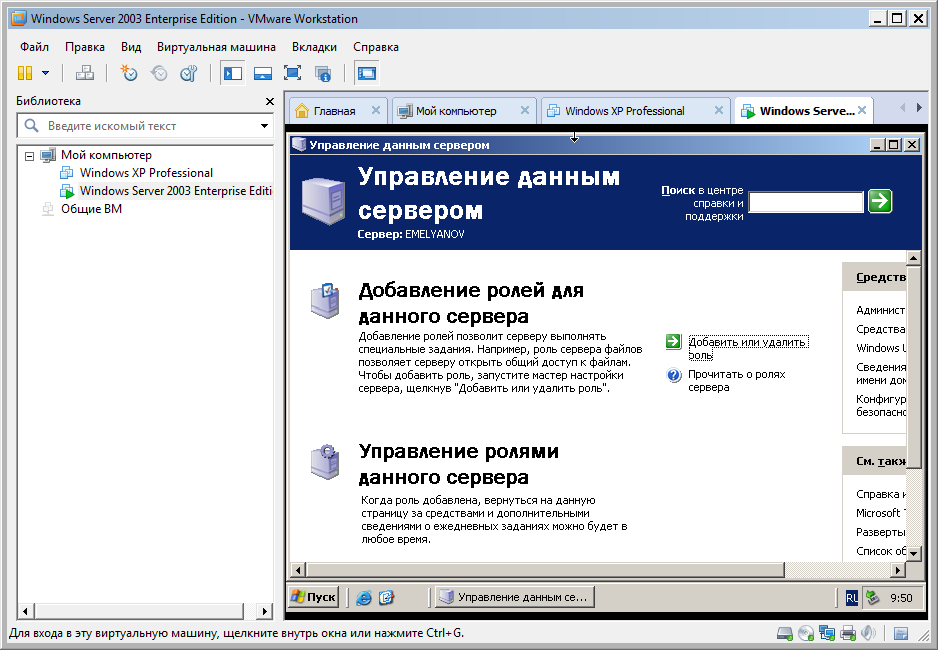The height and width of the screenshot is (650, 938).
Task: Toggle the library sidebar view icon
Action: coord(233,74)
